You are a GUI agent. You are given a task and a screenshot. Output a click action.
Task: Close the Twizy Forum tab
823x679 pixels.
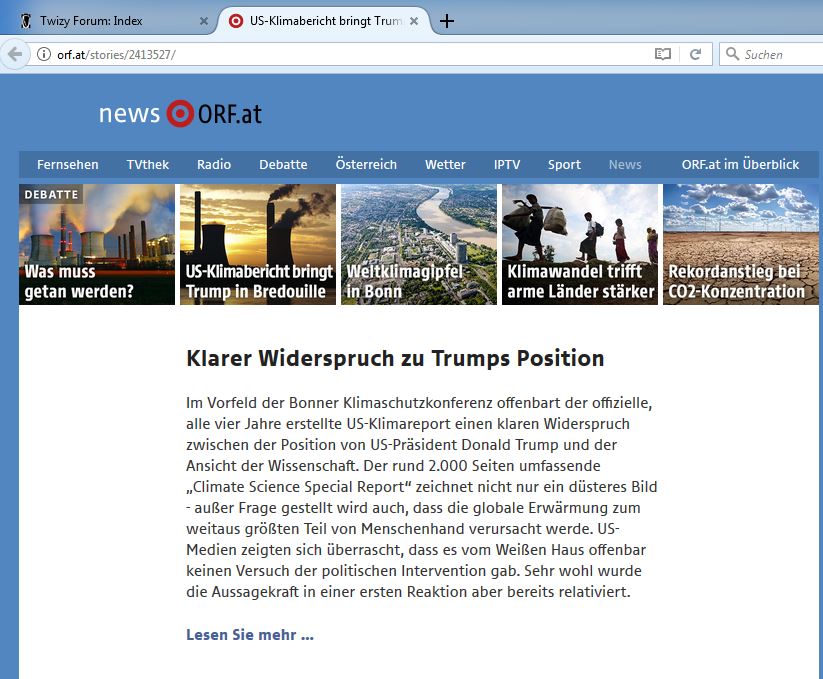(204, 21)
